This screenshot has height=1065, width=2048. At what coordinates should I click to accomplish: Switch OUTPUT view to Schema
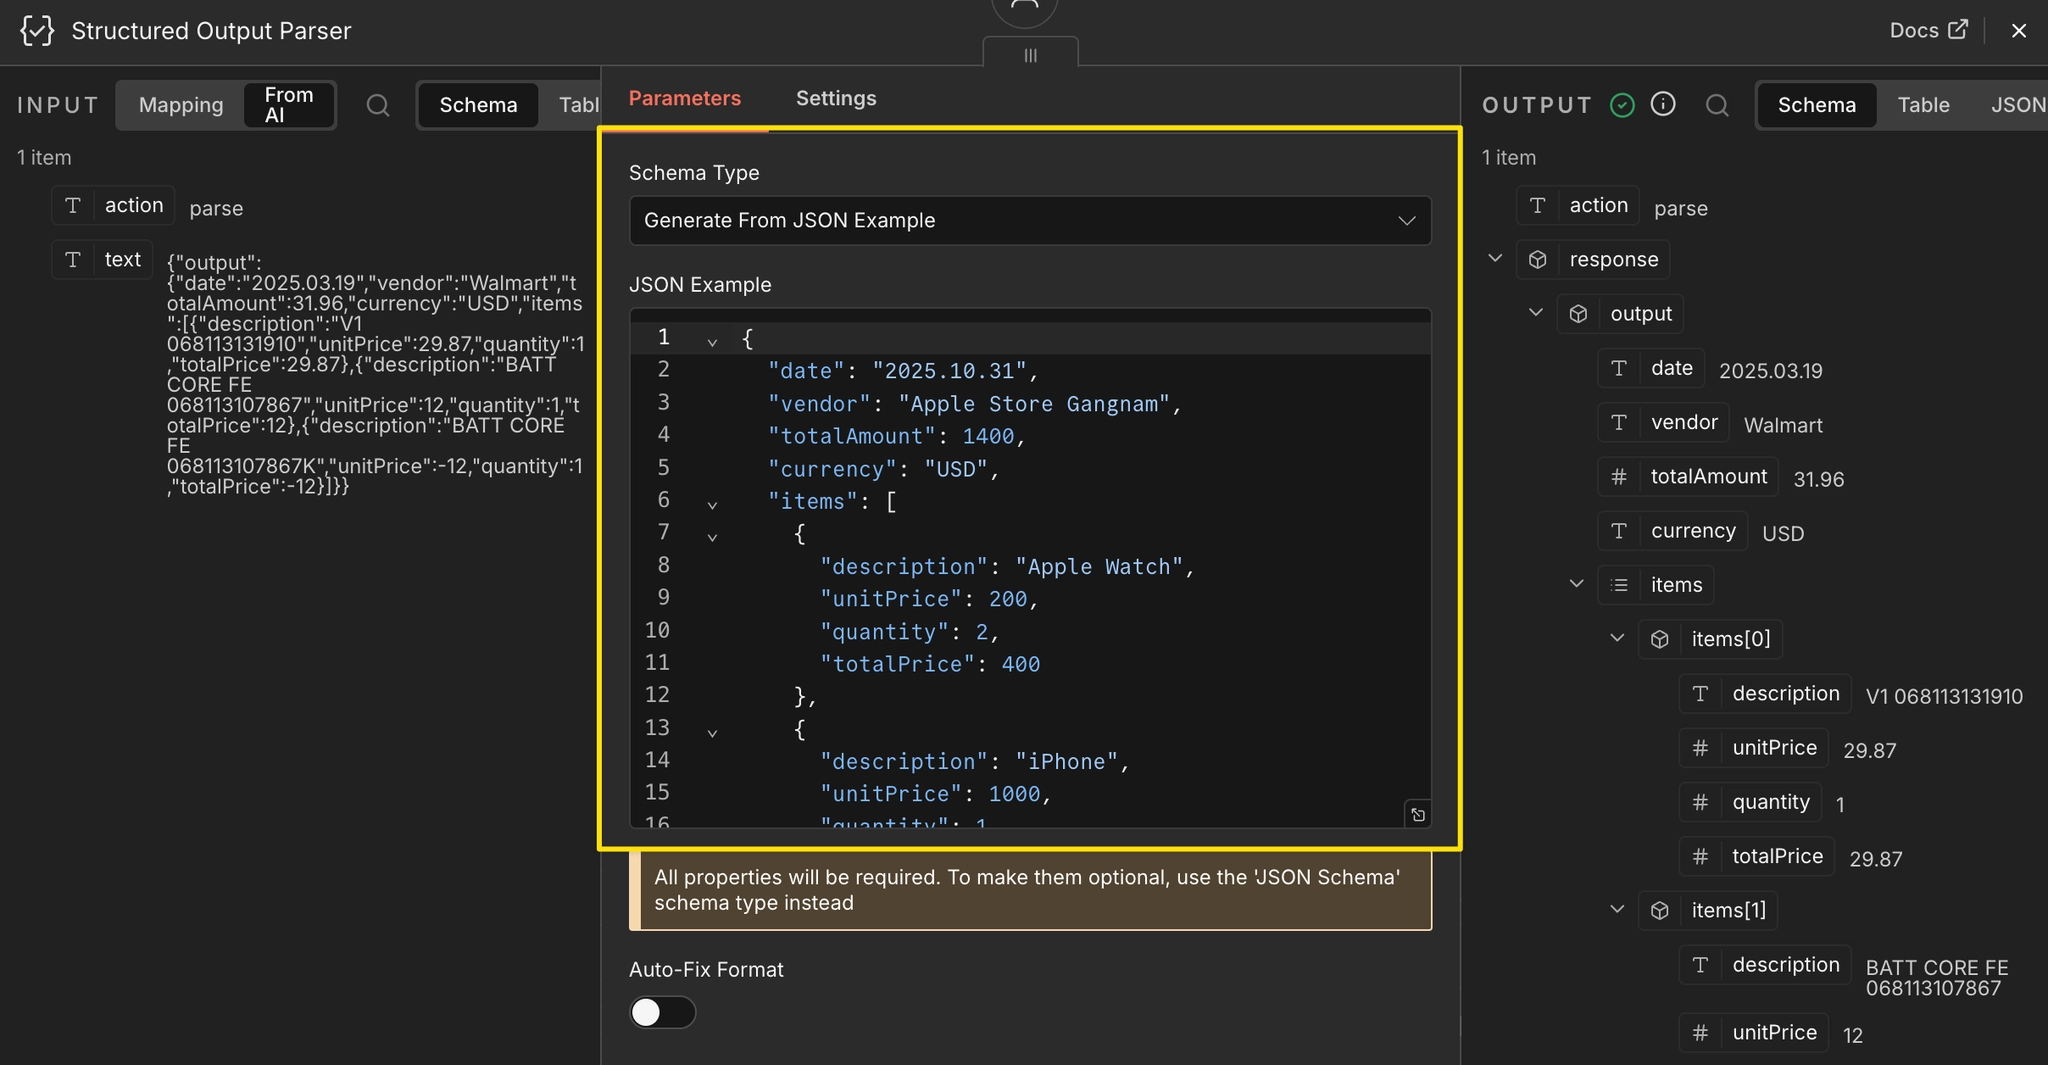point(1816,105)
